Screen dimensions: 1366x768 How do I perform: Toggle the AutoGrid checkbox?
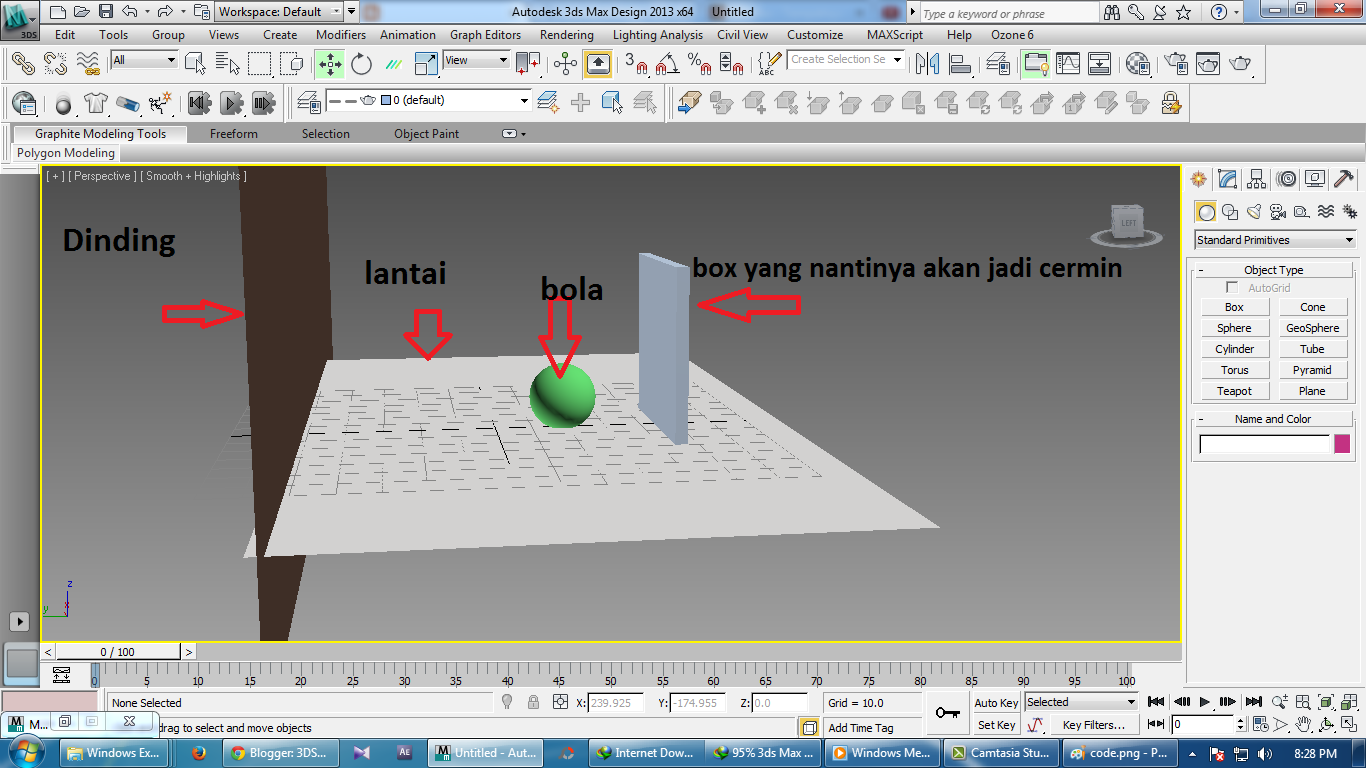click(1232, 288)
